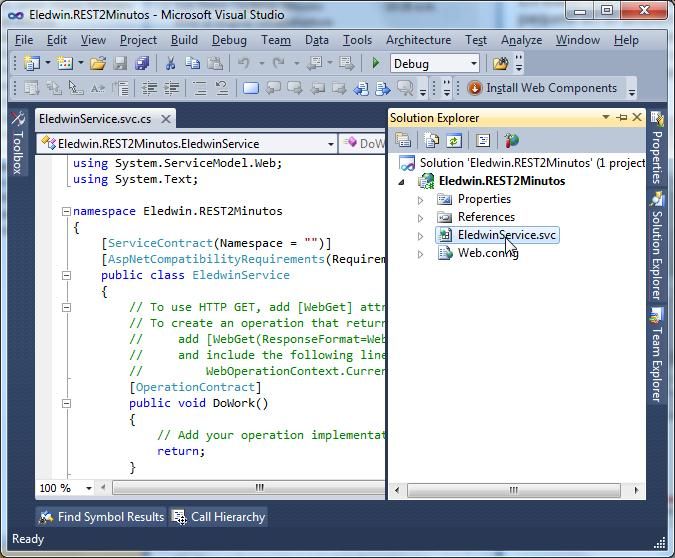This screenshot has height=558, width=675.
Task: Open the Build menu
Action: coord(184,40)
